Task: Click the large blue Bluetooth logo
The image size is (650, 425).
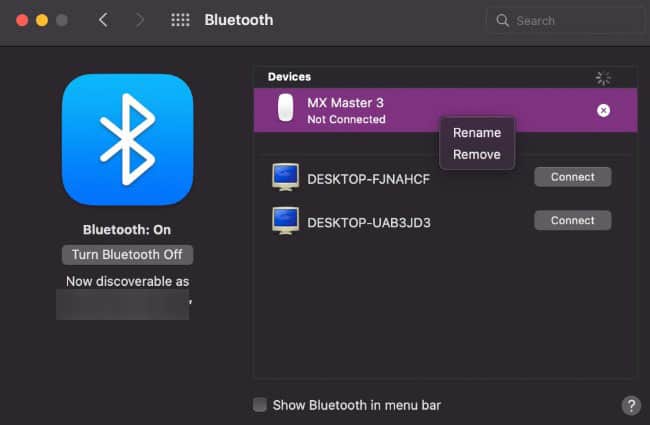Action: [x=127, y=139]
